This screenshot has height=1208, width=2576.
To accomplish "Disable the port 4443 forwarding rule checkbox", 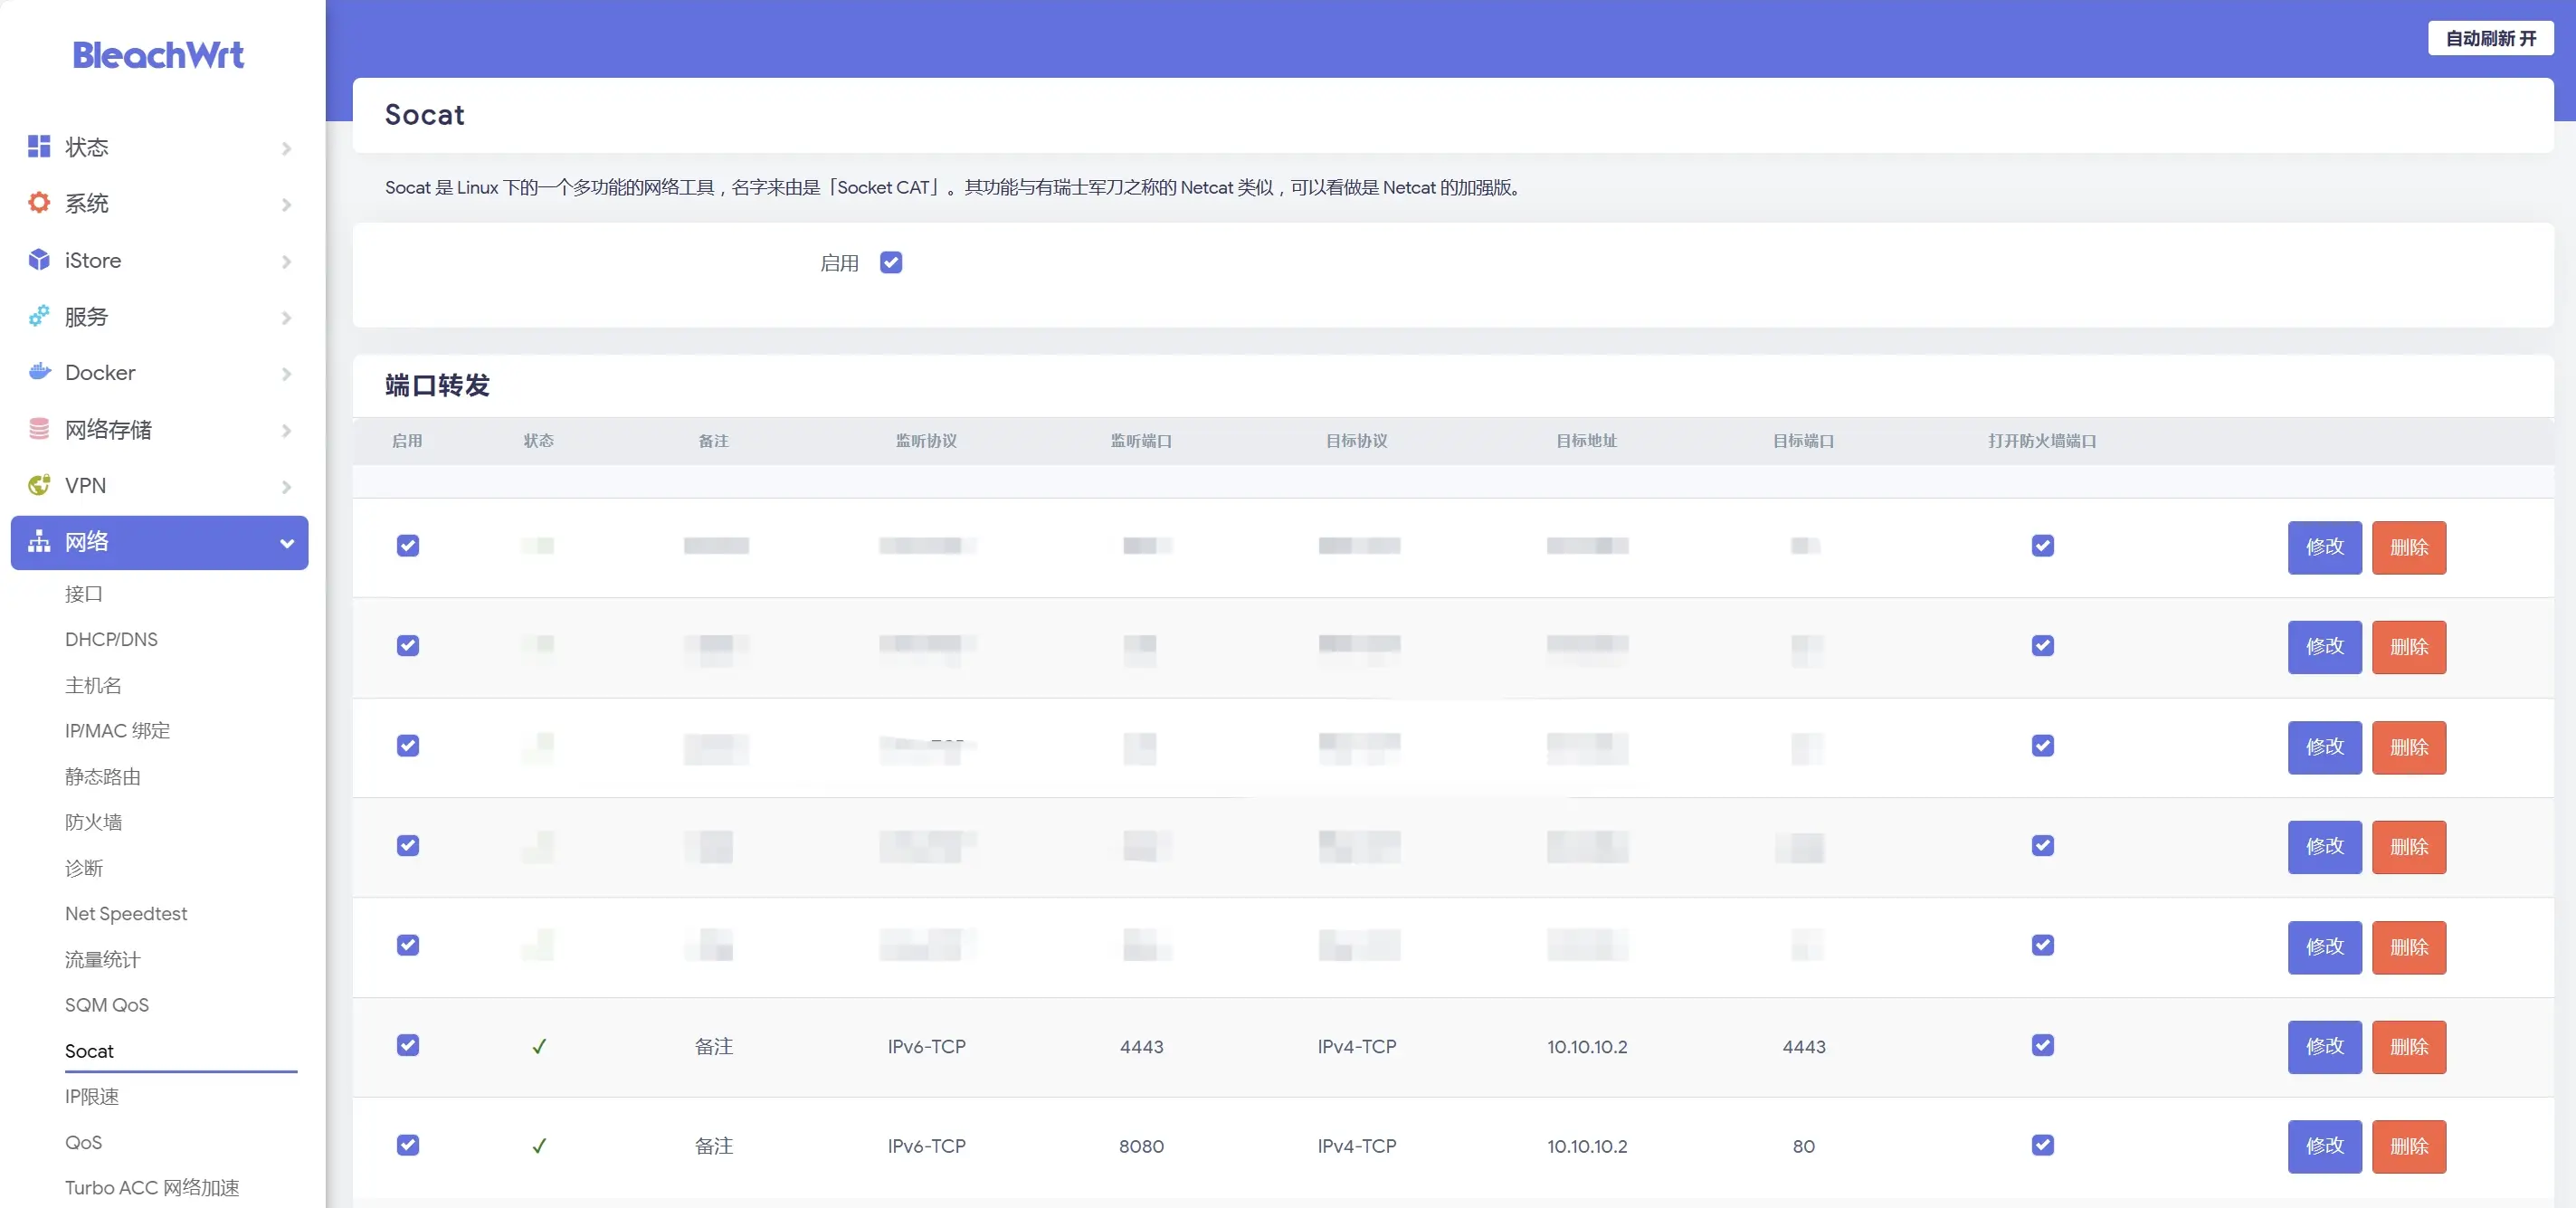I will click(408, 1045).
